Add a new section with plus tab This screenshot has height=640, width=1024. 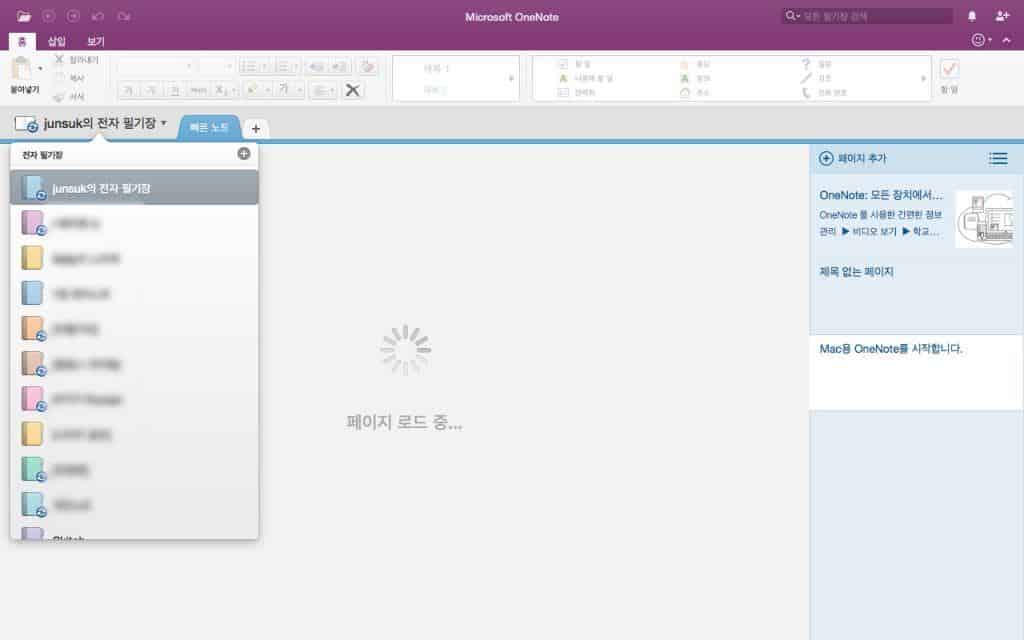click(x=255, y=129)
